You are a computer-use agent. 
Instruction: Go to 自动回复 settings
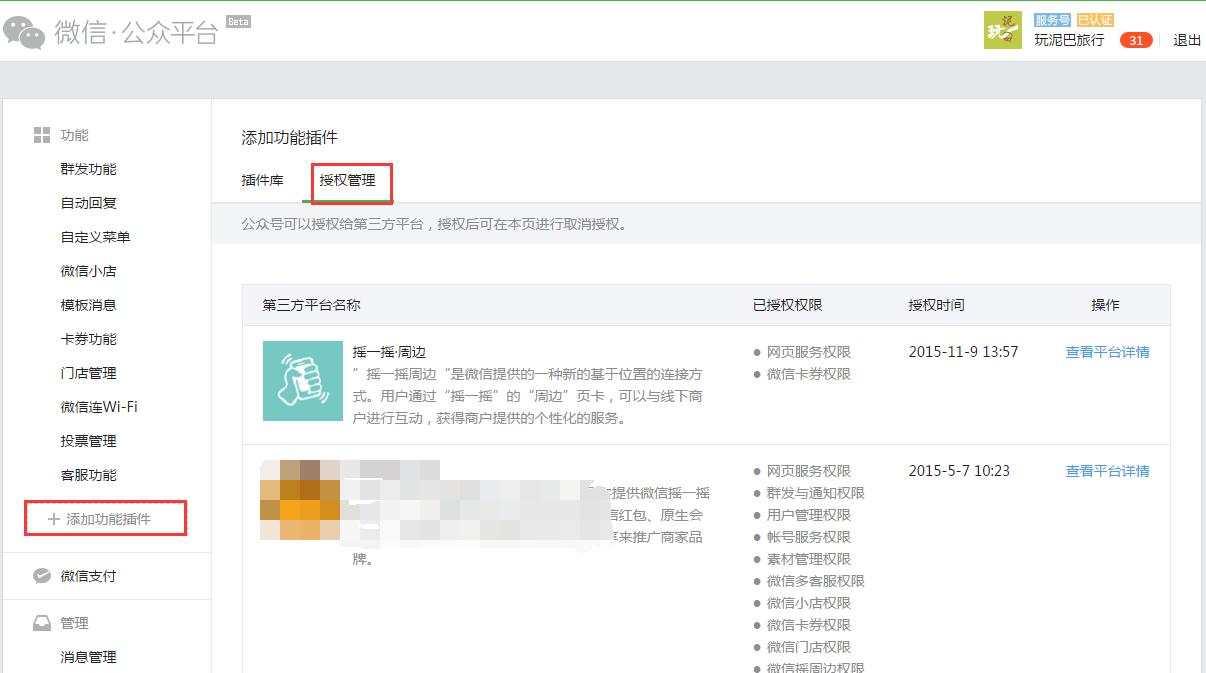pos(89,203)
